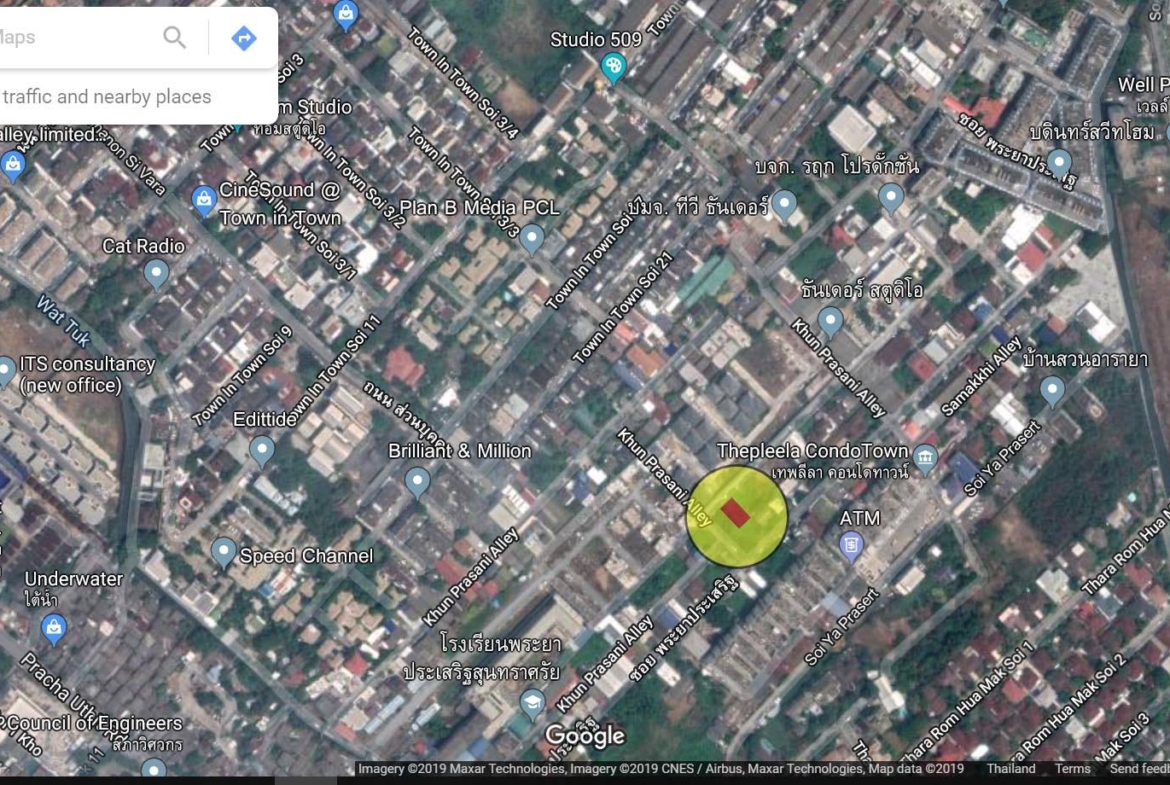The height and width of the screenshot is (785, 1170).
Task: Open the CineSound @ Town in Town shopping pin
Action: (204, 200)
